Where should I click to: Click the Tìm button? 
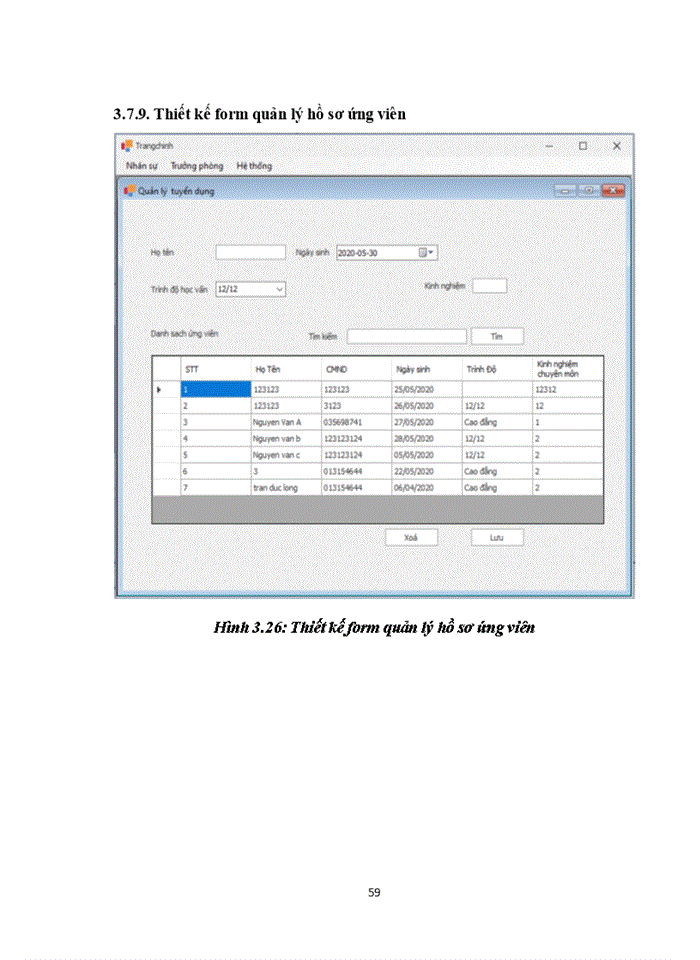(x=497, y=336)
